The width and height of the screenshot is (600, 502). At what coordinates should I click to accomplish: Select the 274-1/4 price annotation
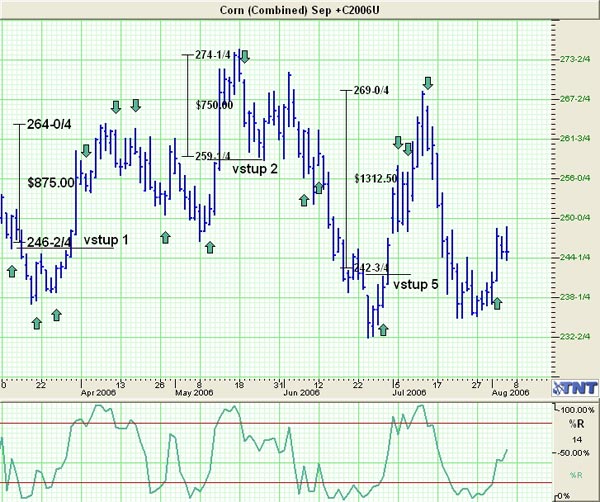click(x=213, y=55)
